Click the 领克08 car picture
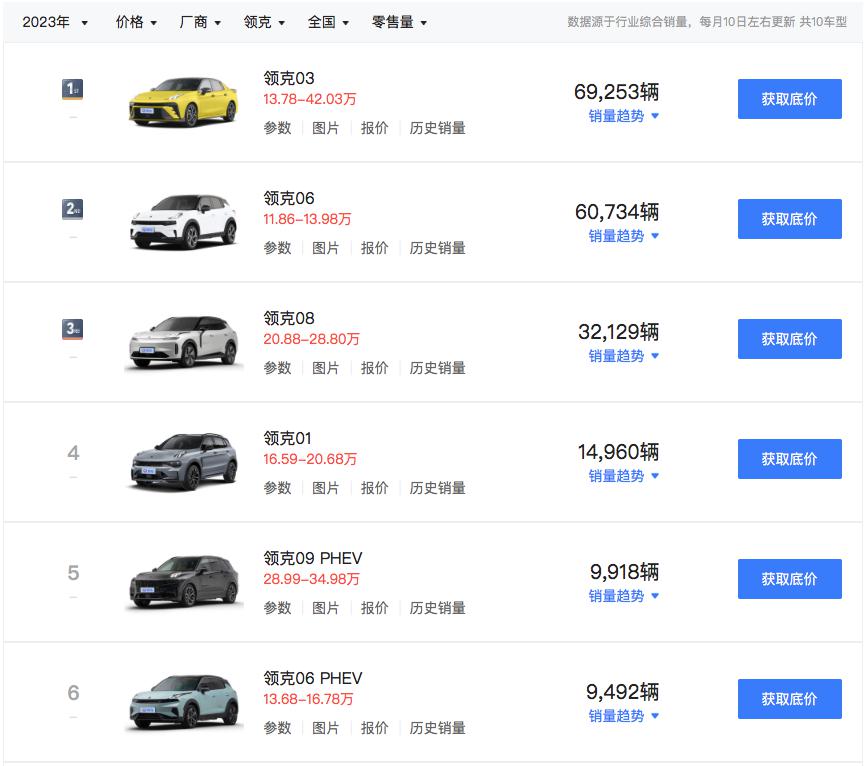This screenshot has height=766, width=867. (x=184, y=341)
